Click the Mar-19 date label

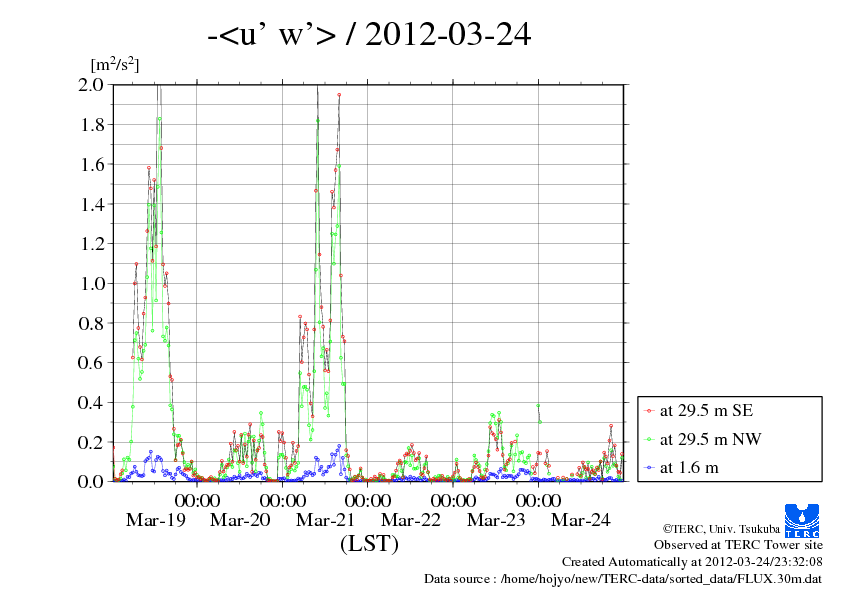[x=155, y=520]
